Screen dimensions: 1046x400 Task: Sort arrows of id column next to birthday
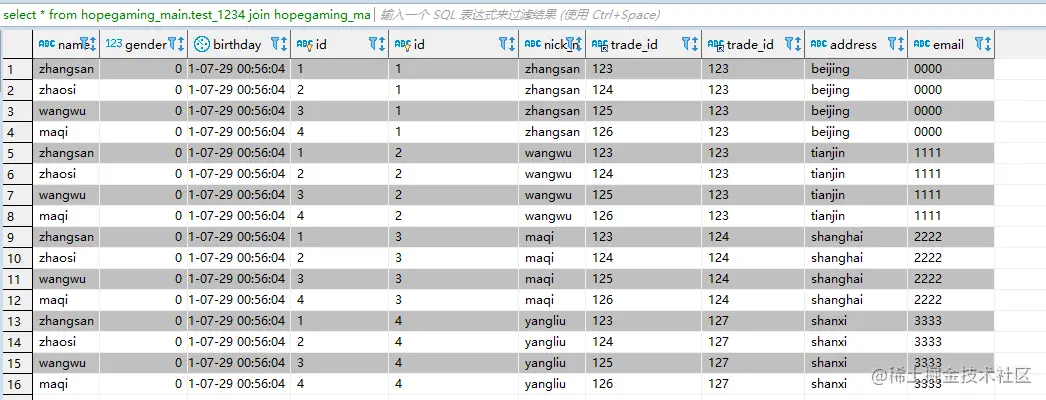click(x=382, y=45)
